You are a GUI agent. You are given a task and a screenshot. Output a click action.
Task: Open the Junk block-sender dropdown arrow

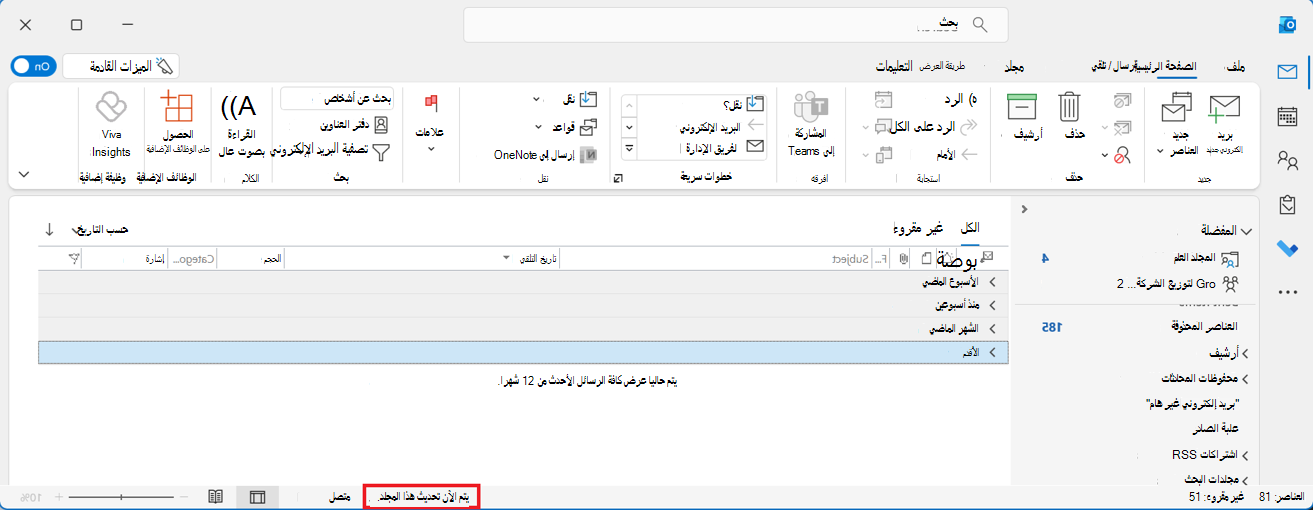(1104, 154)
